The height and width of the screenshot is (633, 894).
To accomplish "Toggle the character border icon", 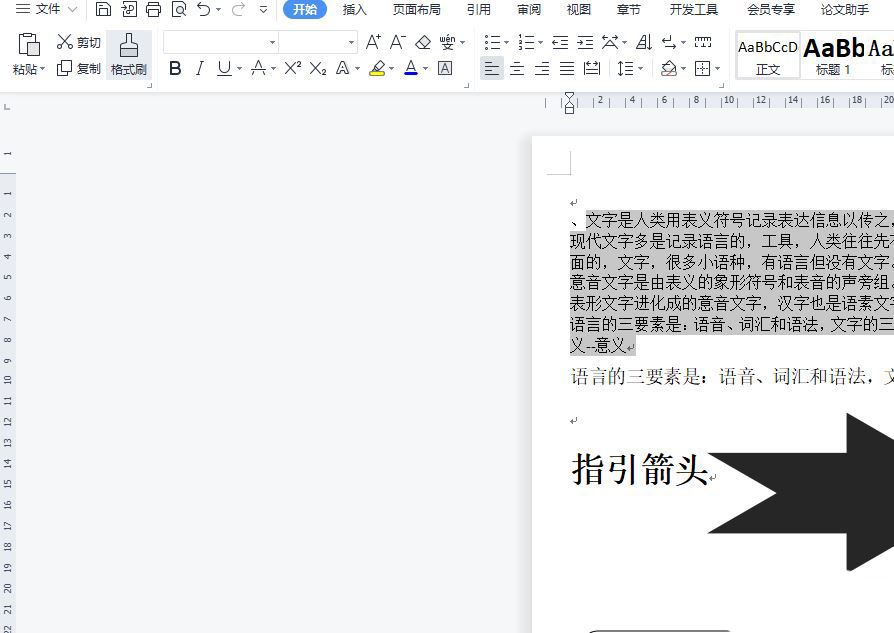I will click(445, 68).
